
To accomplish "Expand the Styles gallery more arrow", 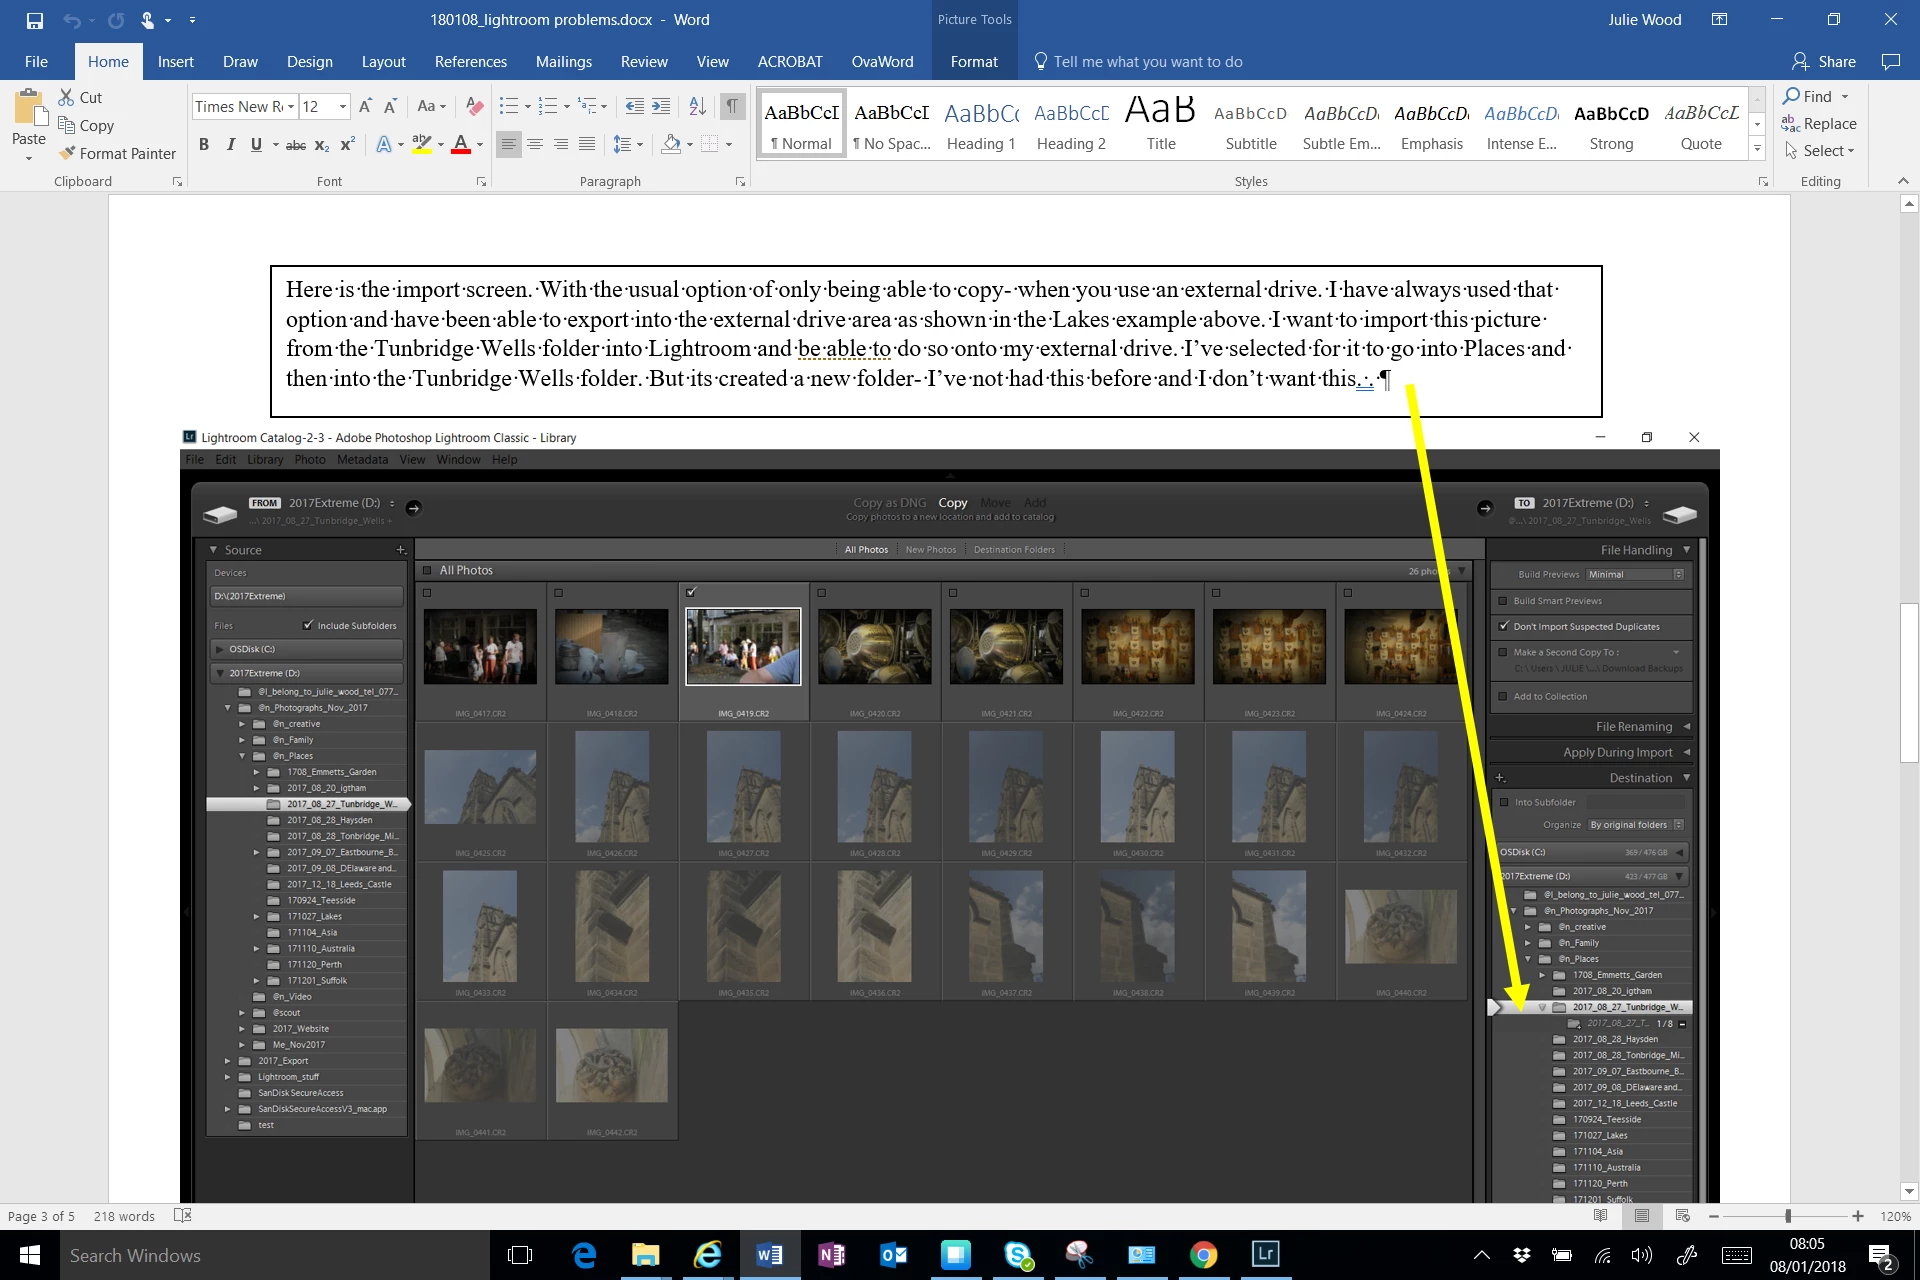I will tap(1757, 148).
